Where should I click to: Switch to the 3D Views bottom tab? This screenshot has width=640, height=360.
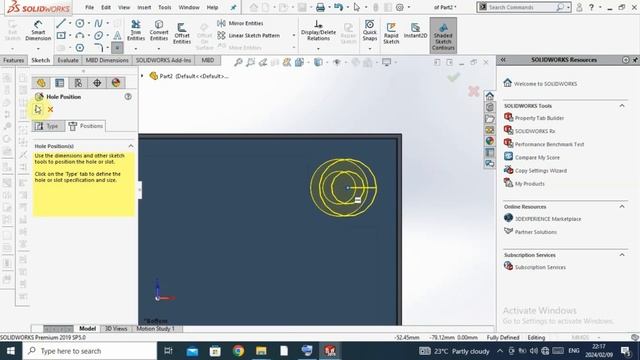(116, 329)
